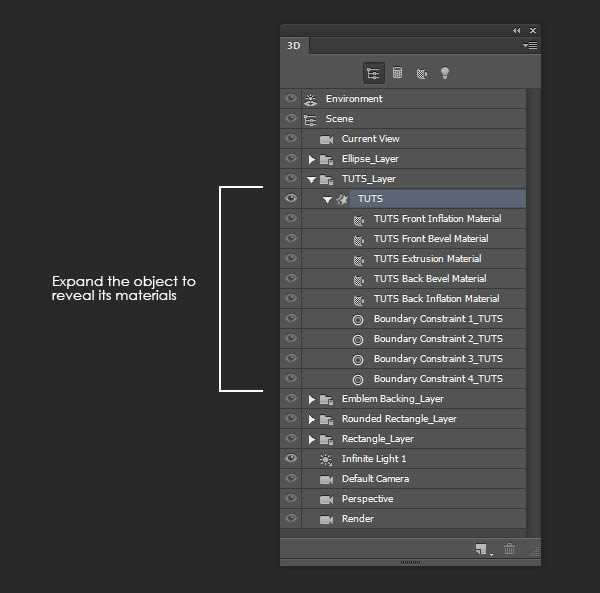Add new object to scene button
The image size is (600, 593).
[483, 549]
